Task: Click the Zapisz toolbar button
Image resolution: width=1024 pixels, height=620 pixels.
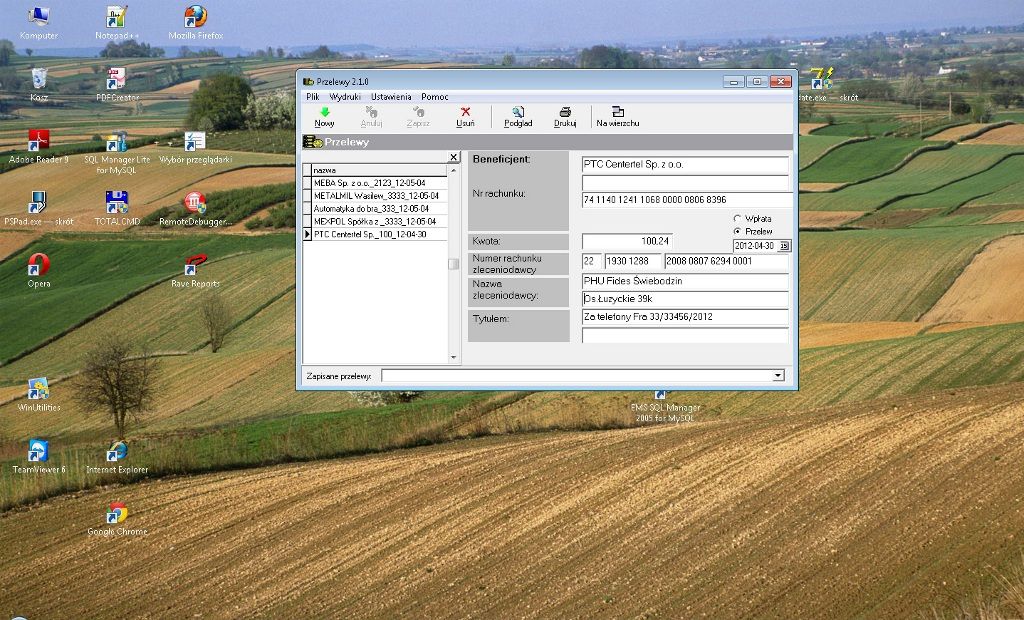Action: [418, 117]
